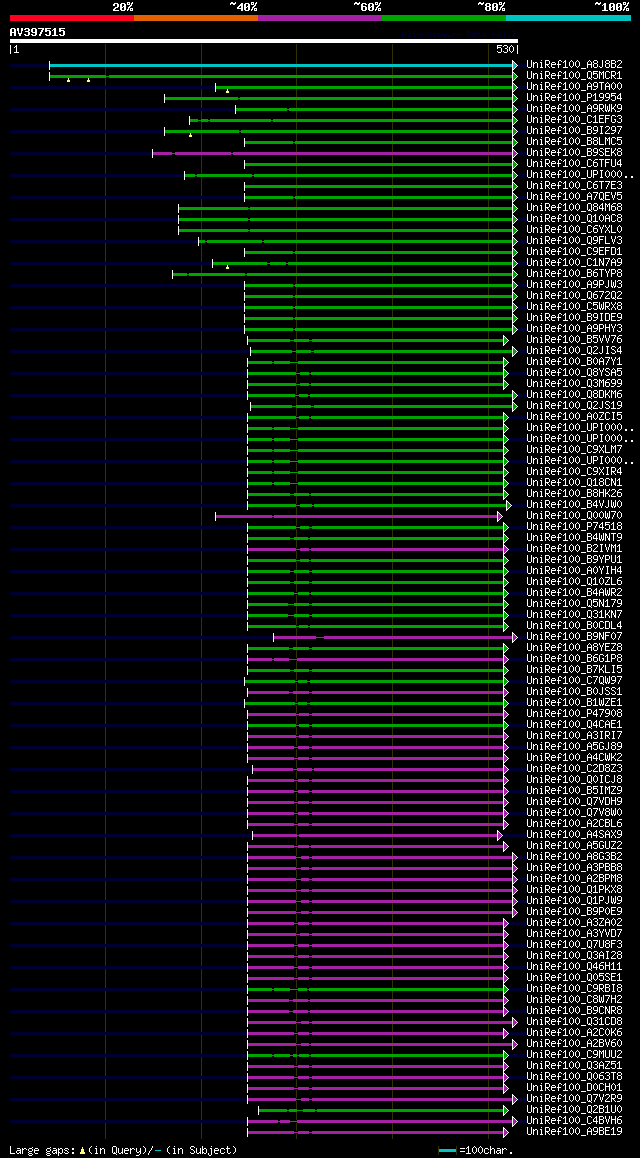Click the UniRef100_C1EFG3 label
640x1158 pixels.
tap(574, 120)
